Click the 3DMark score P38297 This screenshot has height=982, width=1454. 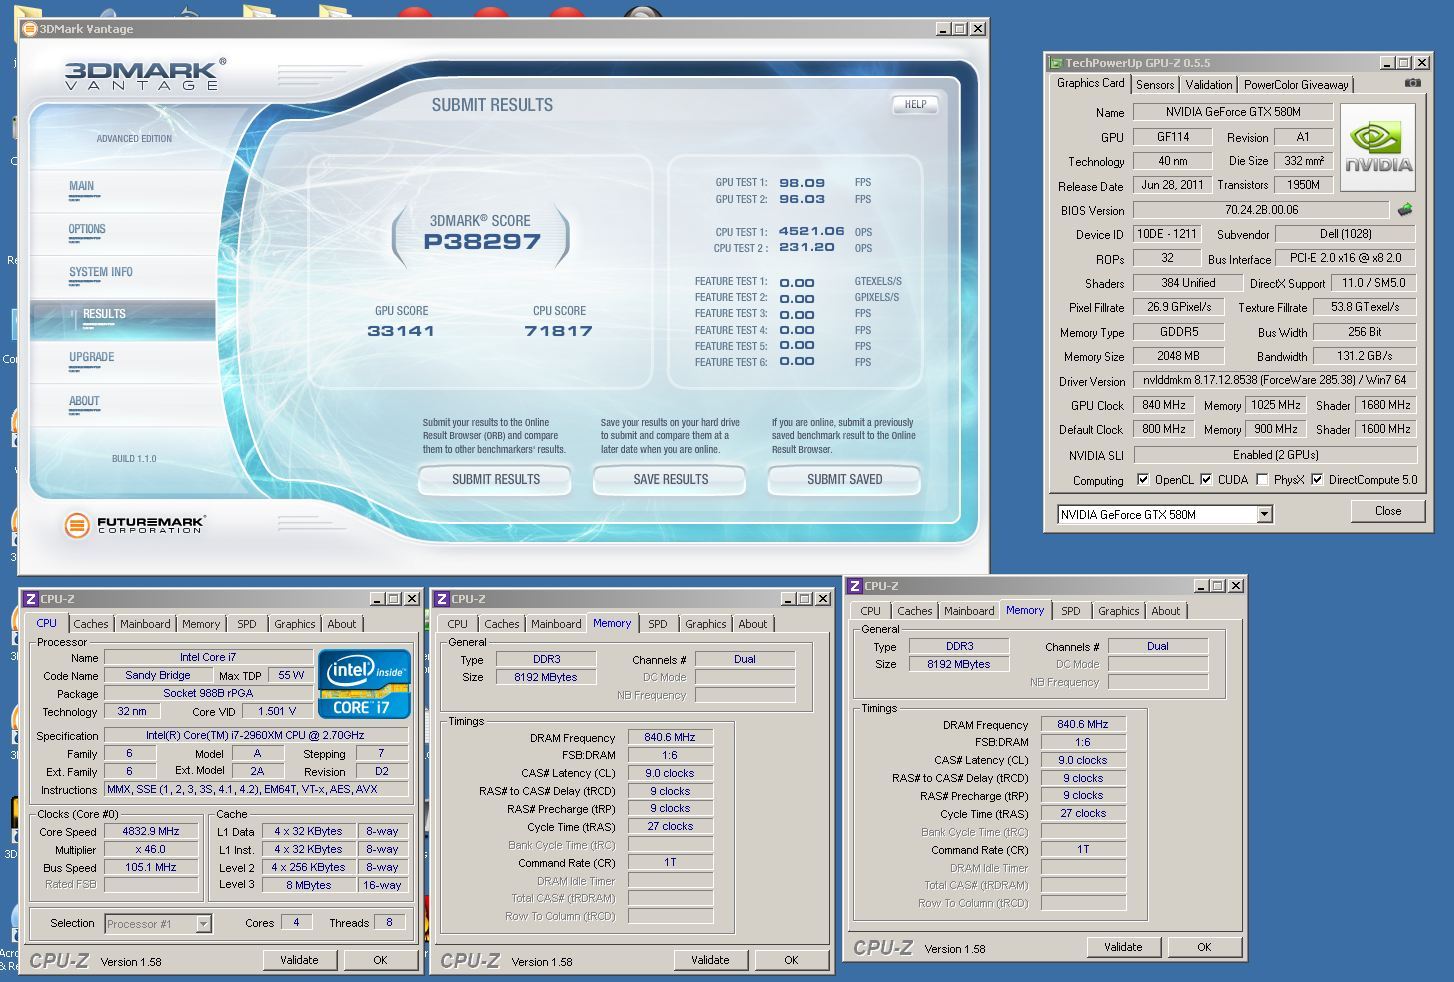[482, 242]
